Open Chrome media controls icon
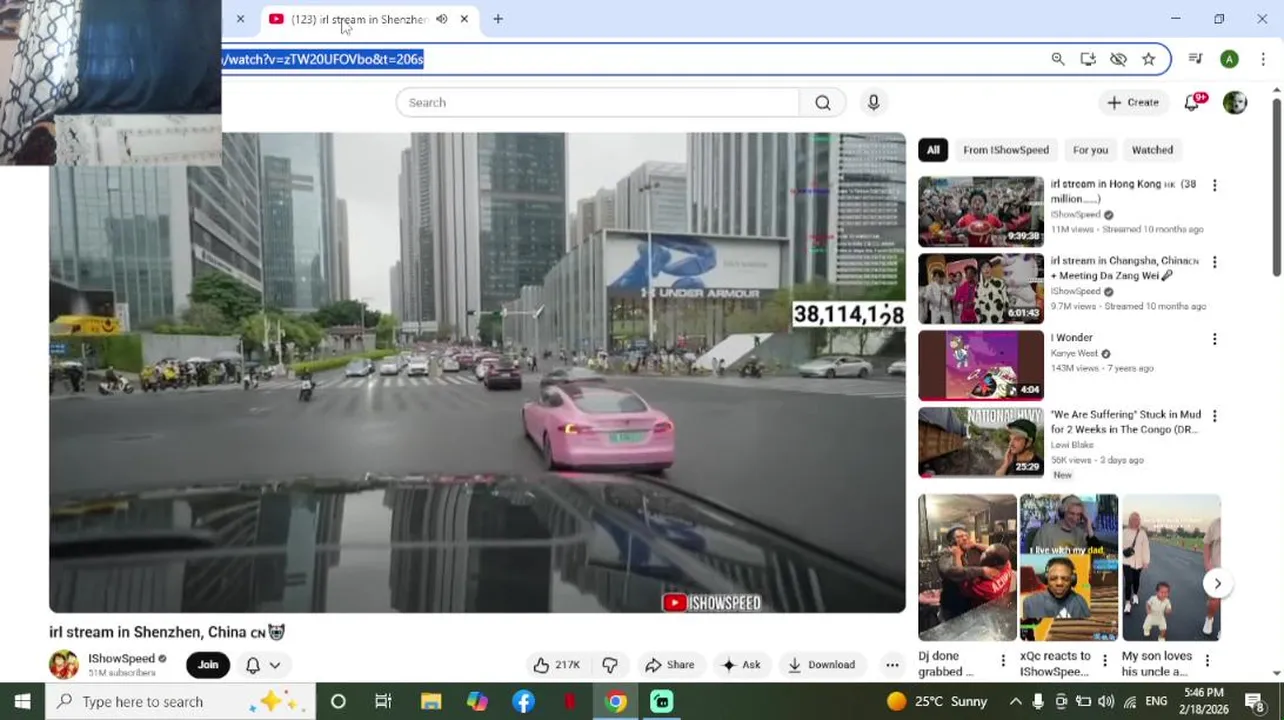The image size is (1284, 720). (1195, 59)
